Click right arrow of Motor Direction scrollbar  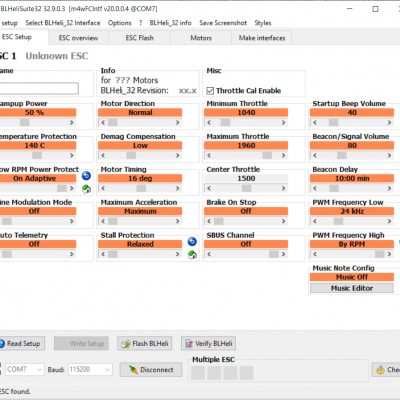coord(178,123)
